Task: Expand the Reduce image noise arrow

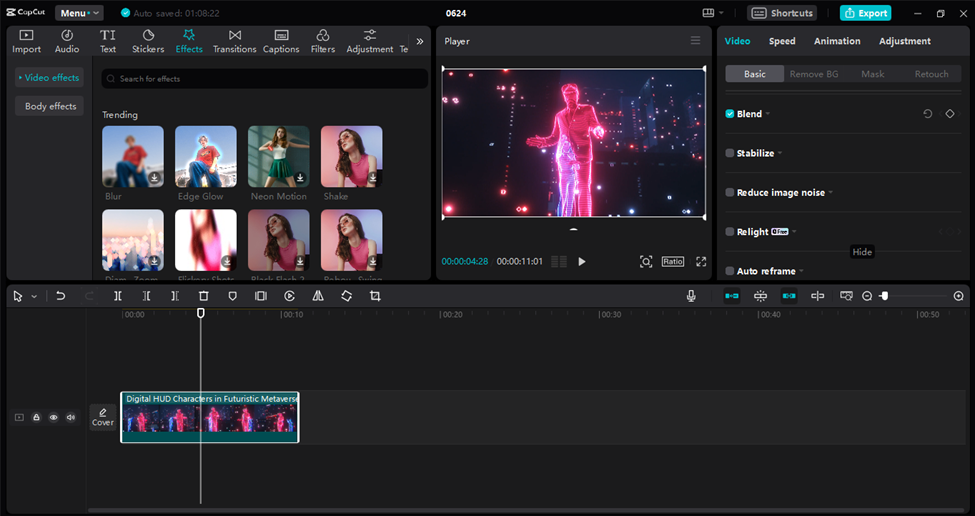Action: click(x=831, y=192)
